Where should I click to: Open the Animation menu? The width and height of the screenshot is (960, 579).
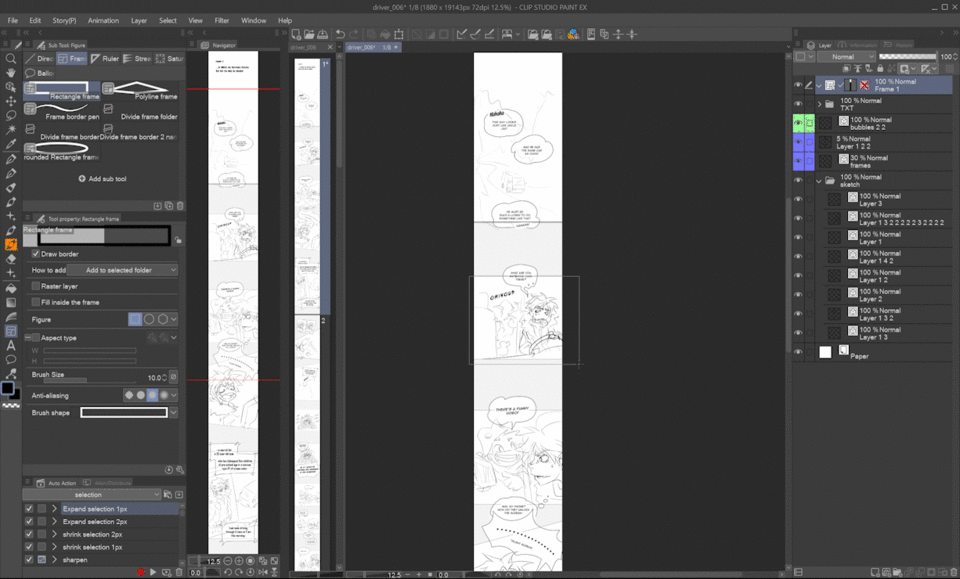pyautogui.click(x=103, y=20)
